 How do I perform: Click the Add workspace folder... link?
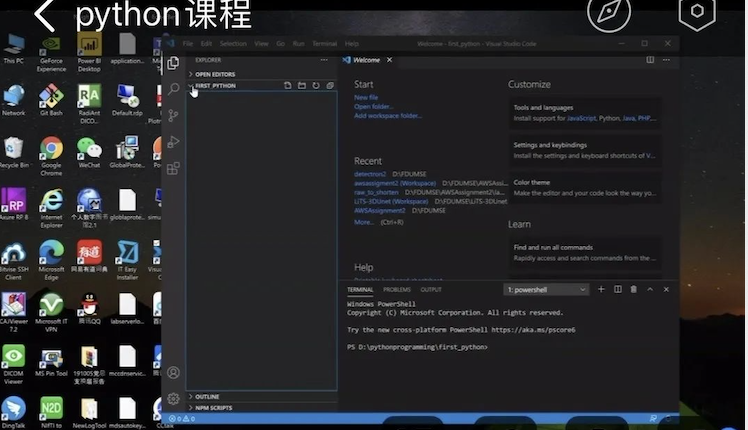[x=388, y=115]
